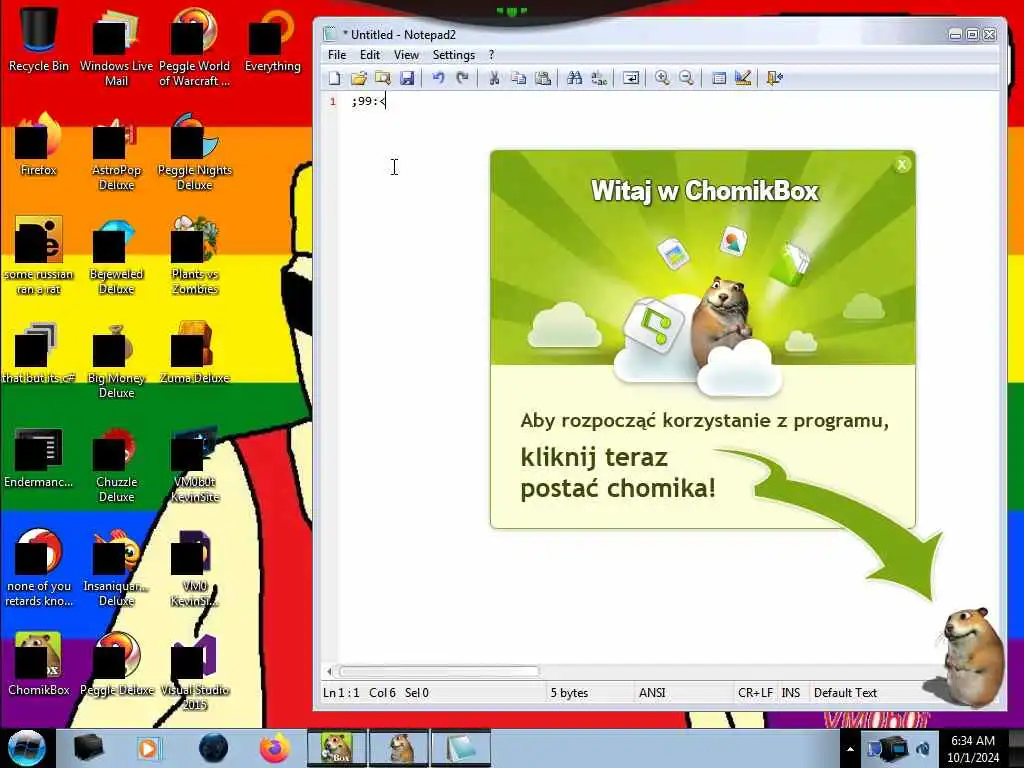Click the Exit toolbar icon in Notepad2
The image size is (1024, 768).
pyautogui.click(x=775, y=78)
